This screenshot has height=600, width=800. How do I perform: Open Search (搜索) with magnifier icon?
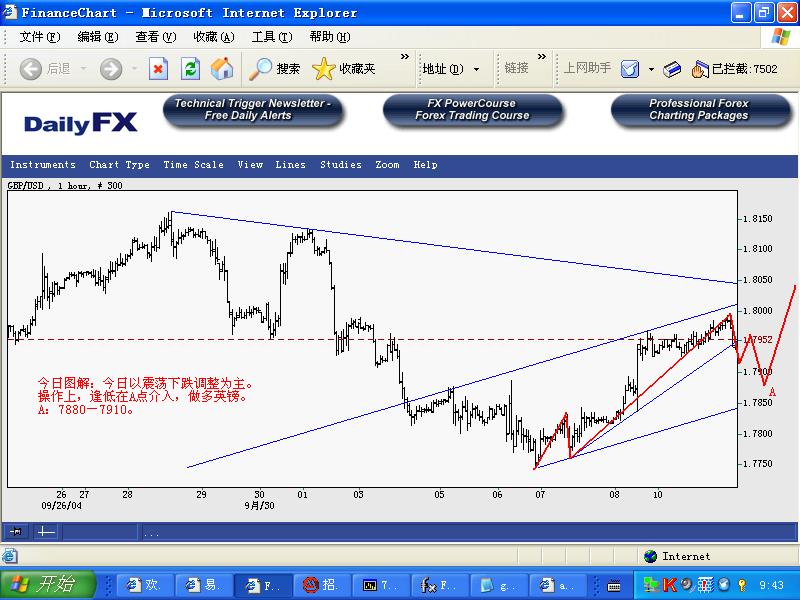tap(260, 68)
